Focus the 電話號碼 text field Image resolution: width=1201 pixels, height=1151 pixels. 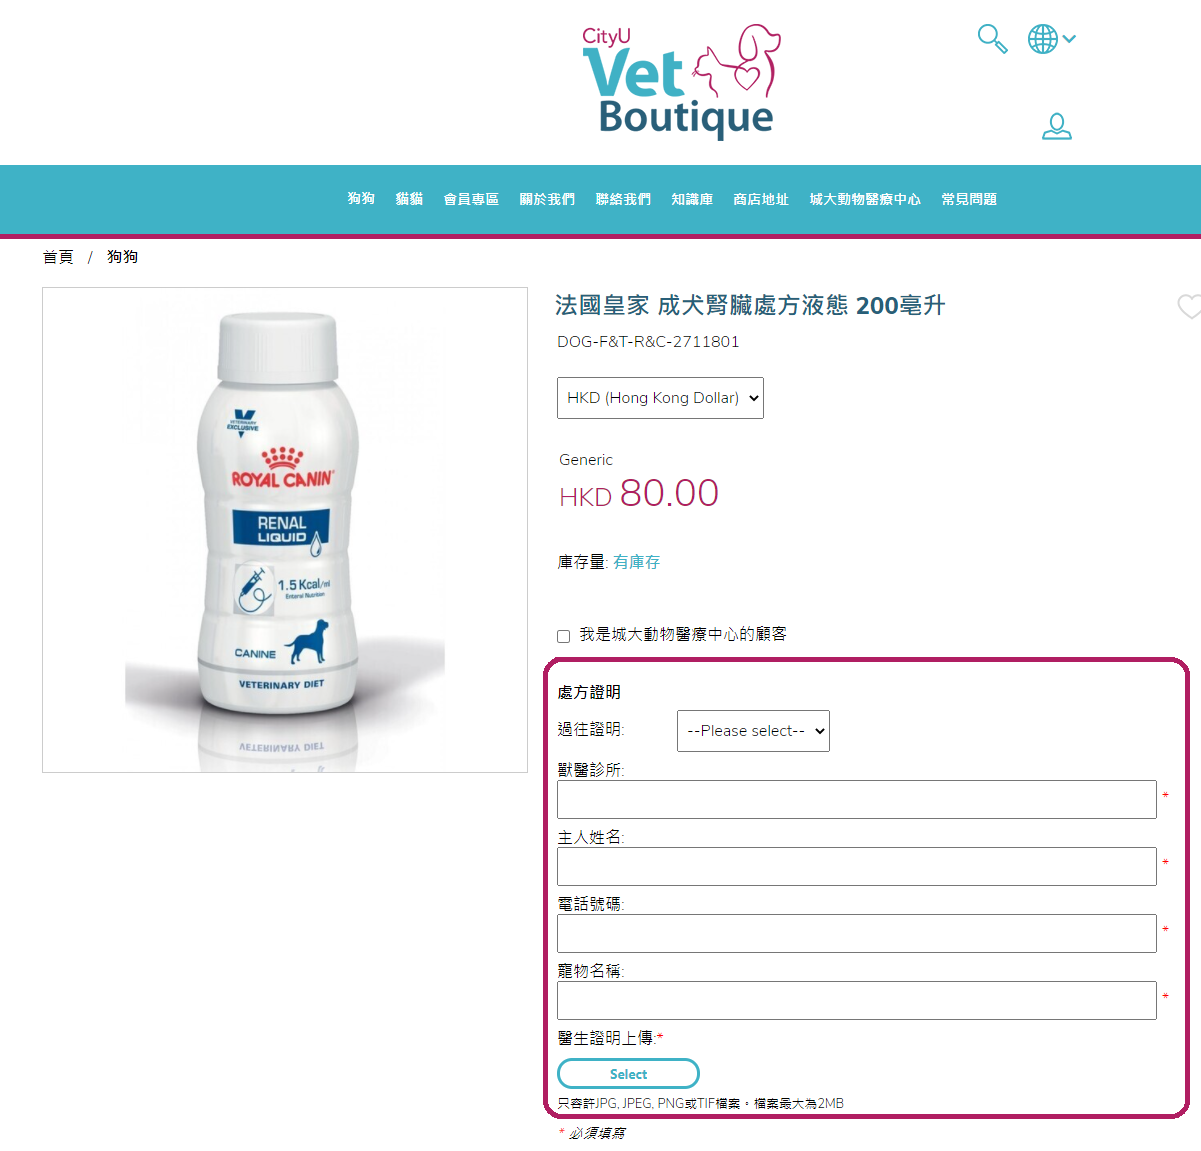tap(857, 934)
